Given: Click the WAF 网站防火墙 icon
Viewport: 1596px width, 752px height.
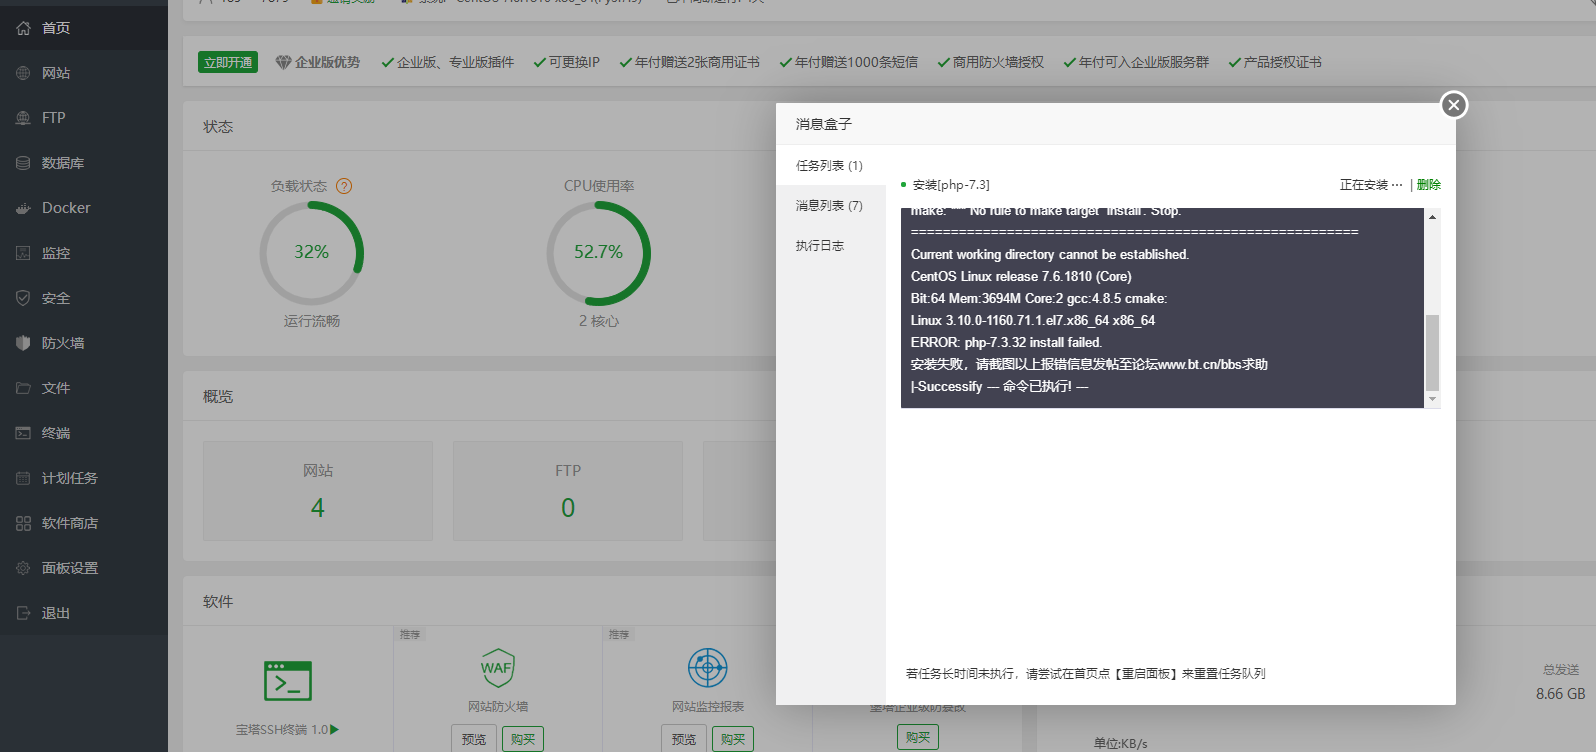Looking at the screenshot, I should coord(497,668).
